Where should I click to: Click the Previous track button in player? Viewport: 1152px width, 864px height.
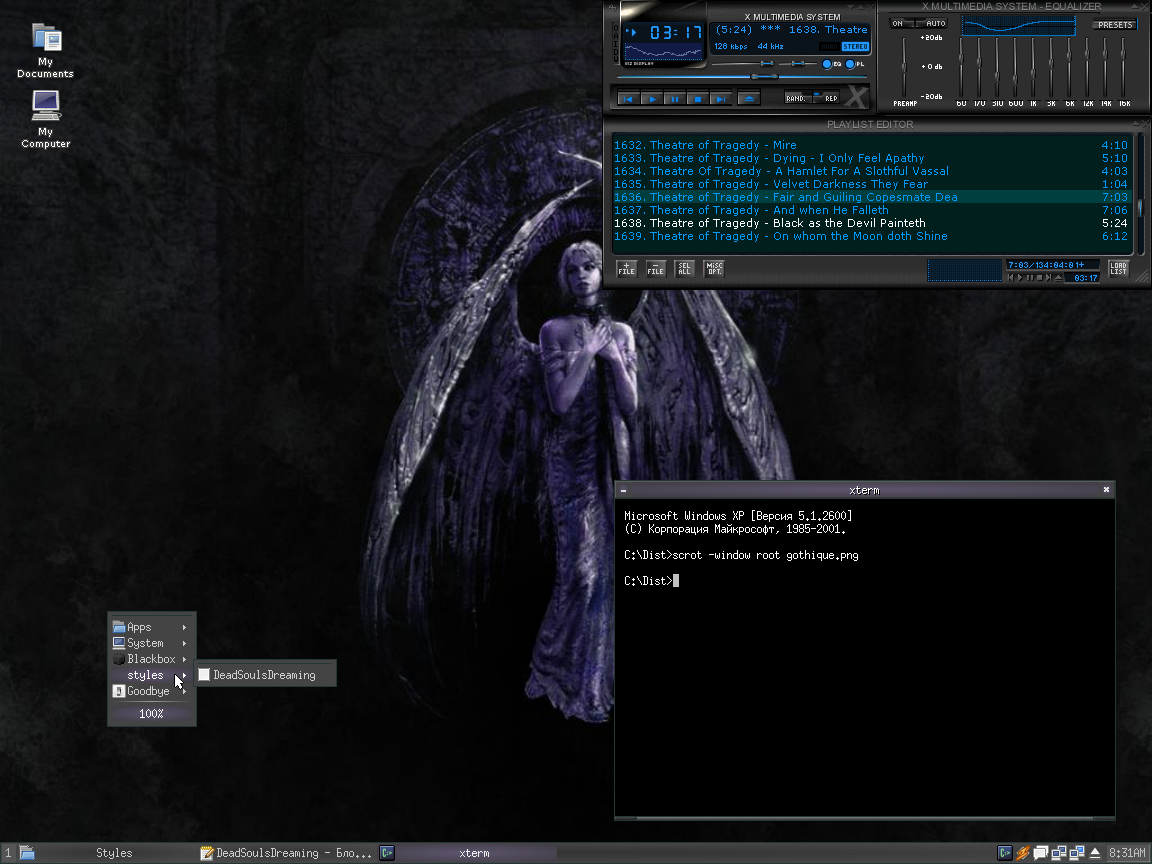(628, 98)
